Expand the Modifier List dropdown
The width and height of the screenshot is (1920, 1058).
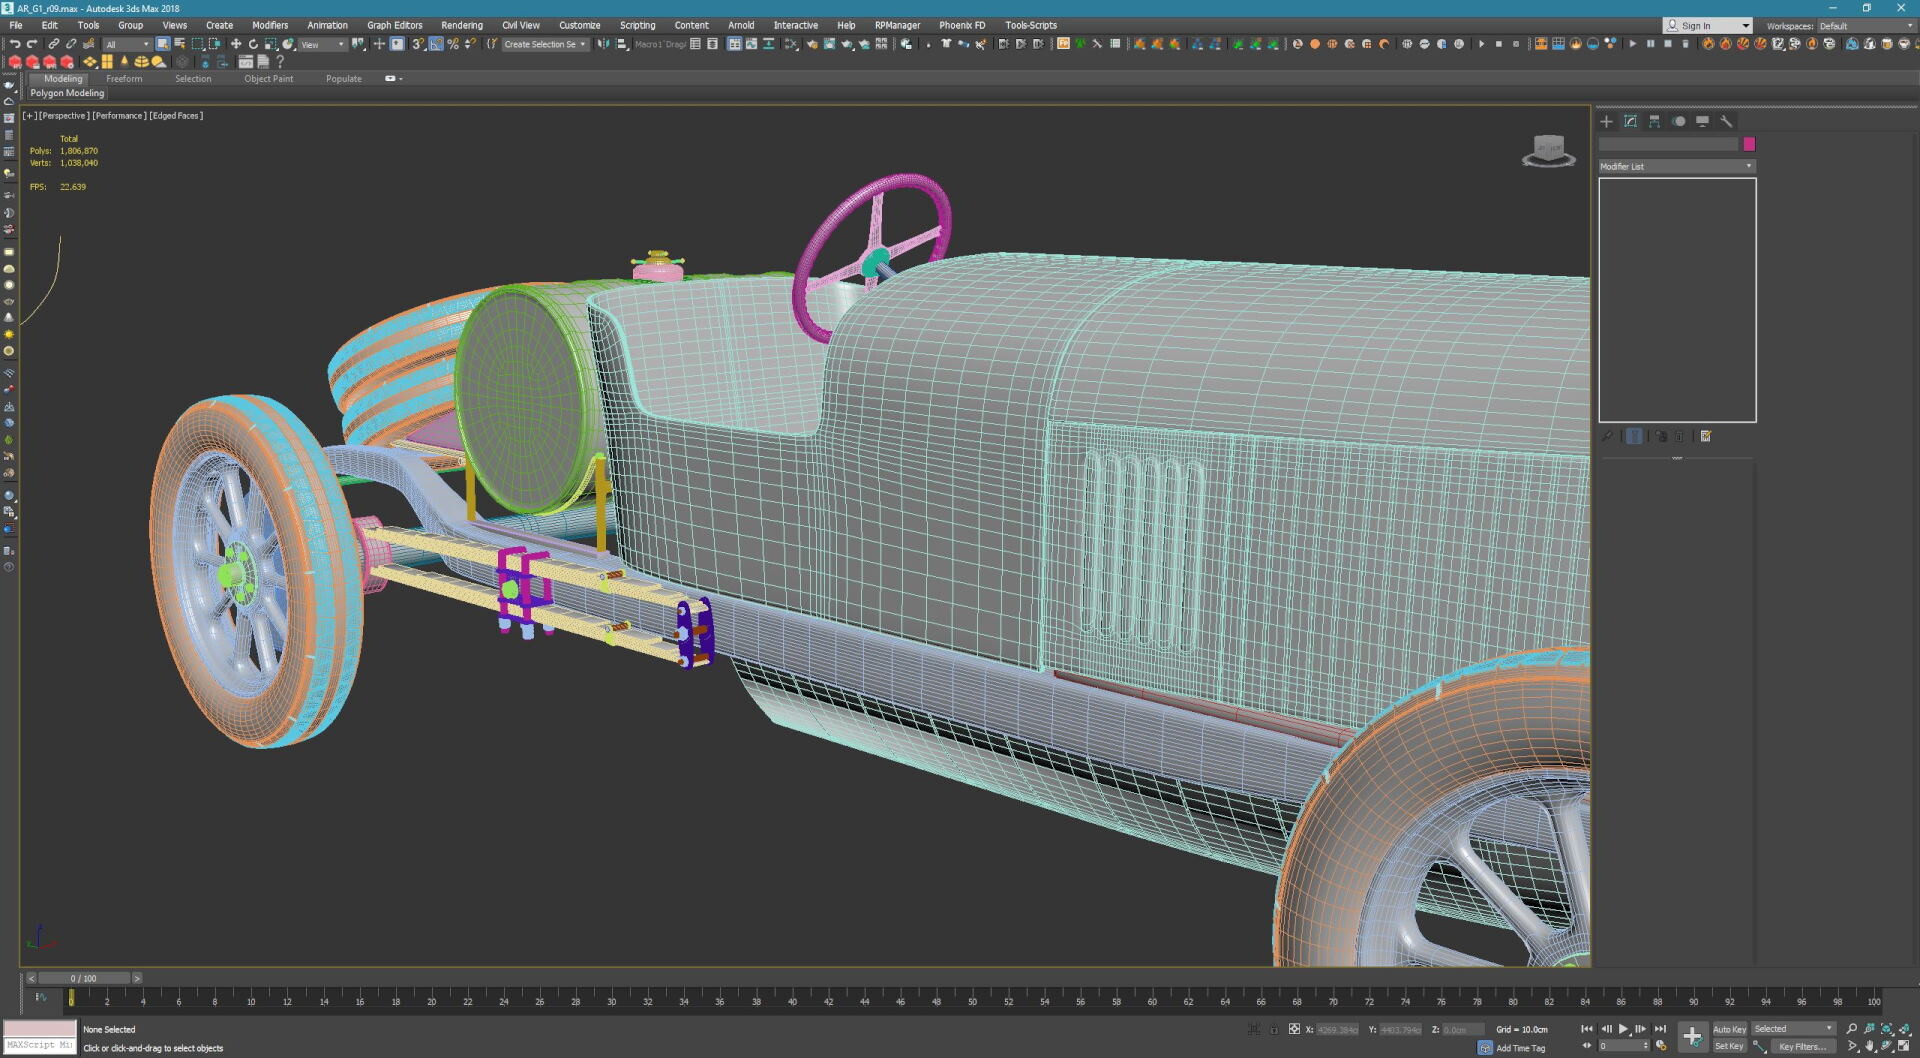pyautogui.click(x=1676, y=166)
